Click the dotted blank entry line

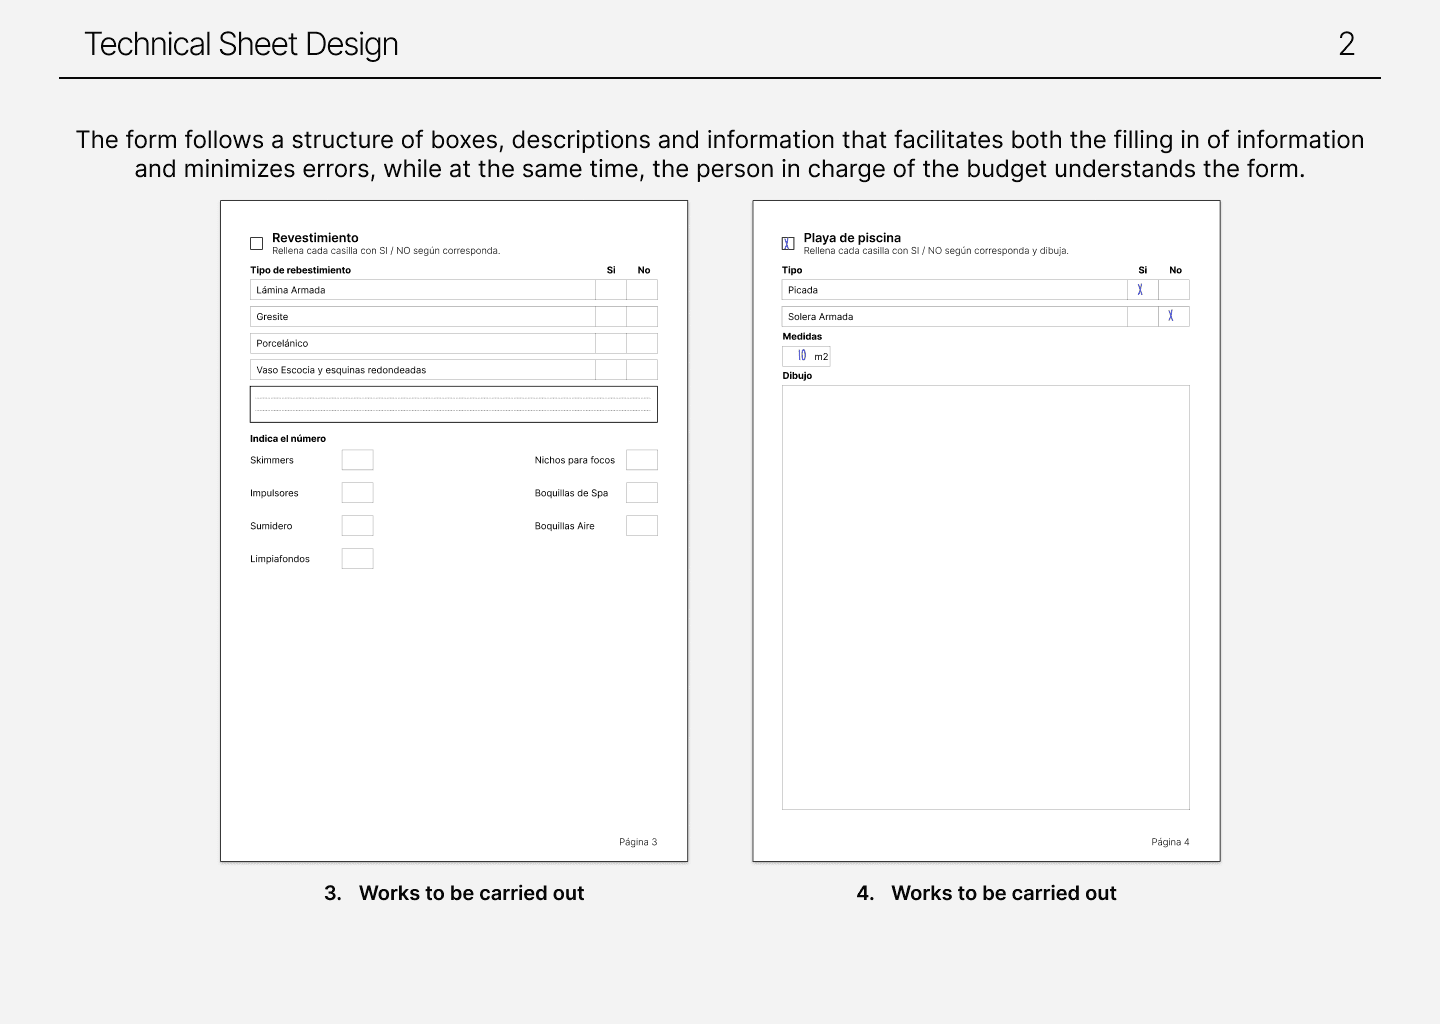[x=453, y=403]
